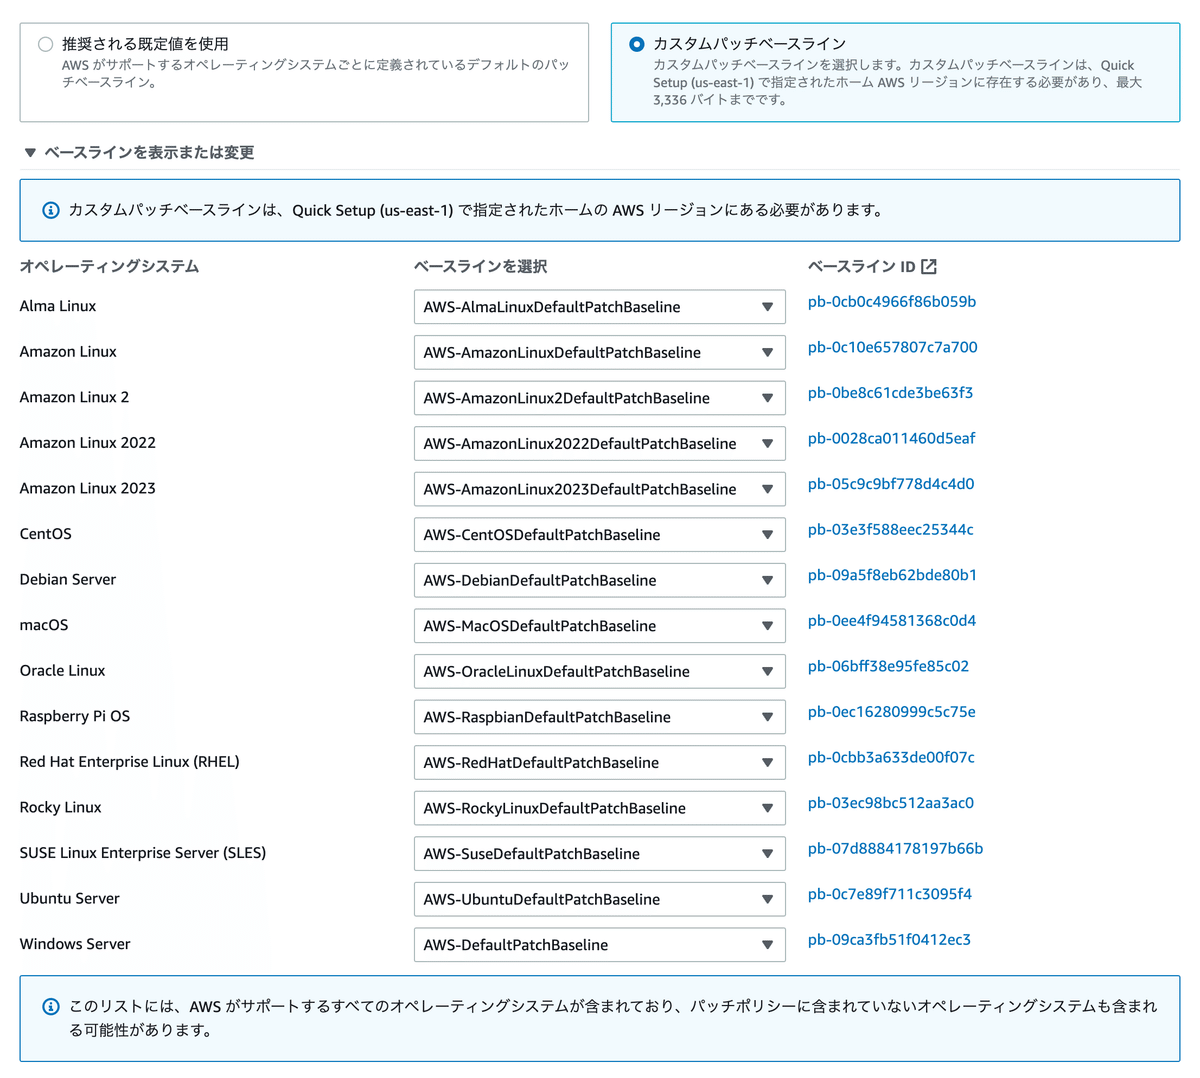Open the Amazon Linux 2023 baseline dropdown
Image resolution: width=1200 pixels, height=1078 pixels.
click(x=599, y=489)
